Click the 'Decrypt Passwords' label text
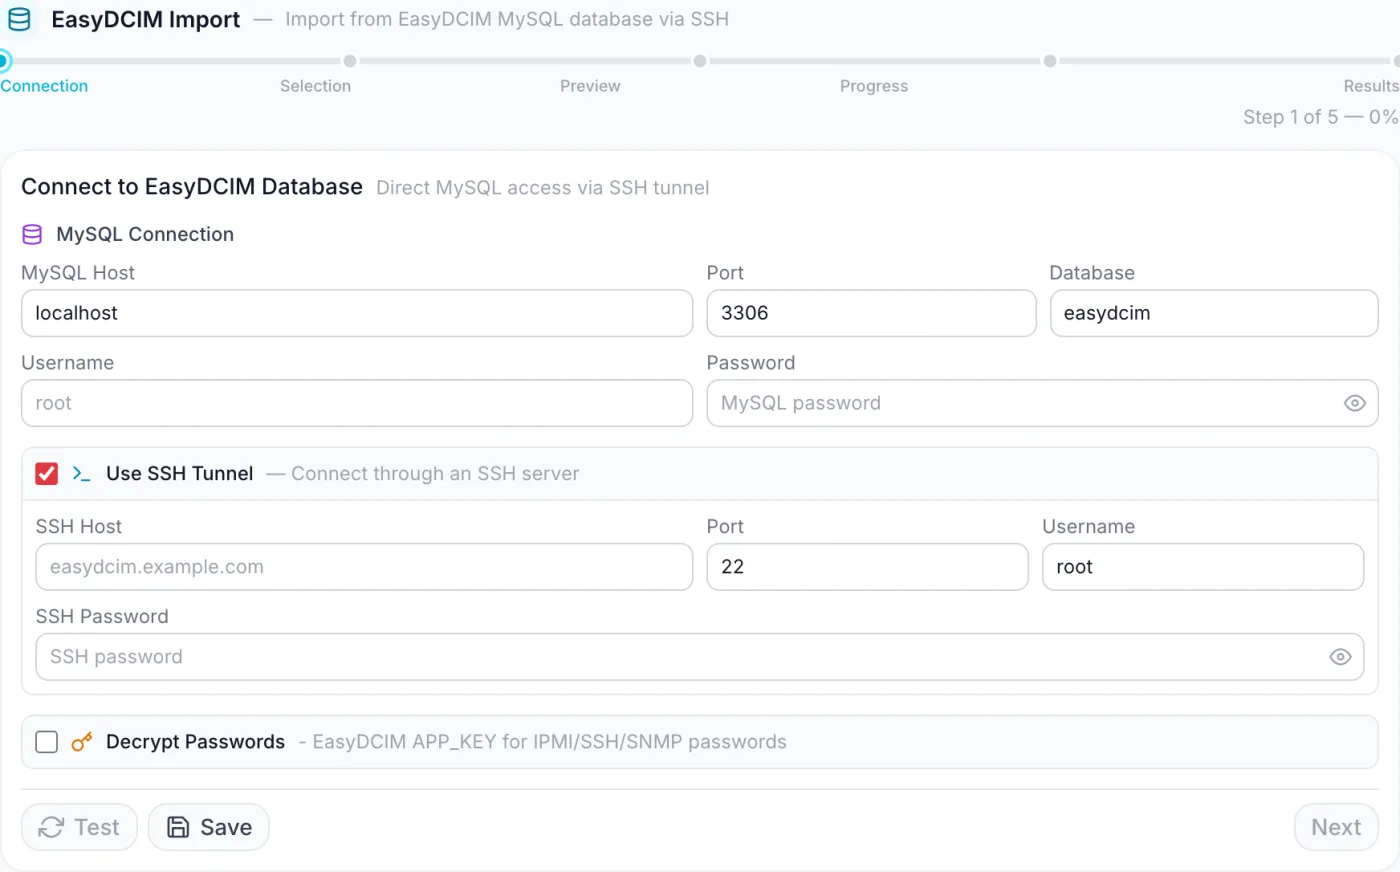The height and width of the screenshot is (872, 1400). click(195, 742)
